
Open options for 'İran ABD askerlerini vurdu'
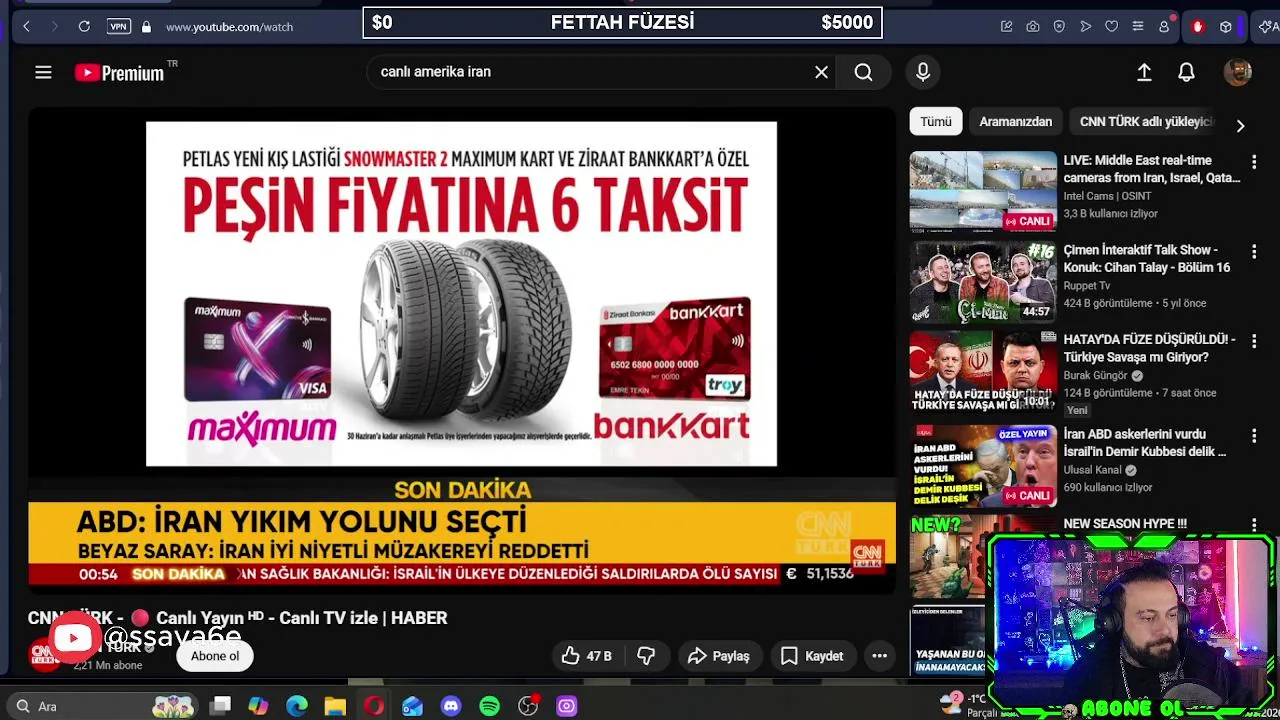point(1254,435)
